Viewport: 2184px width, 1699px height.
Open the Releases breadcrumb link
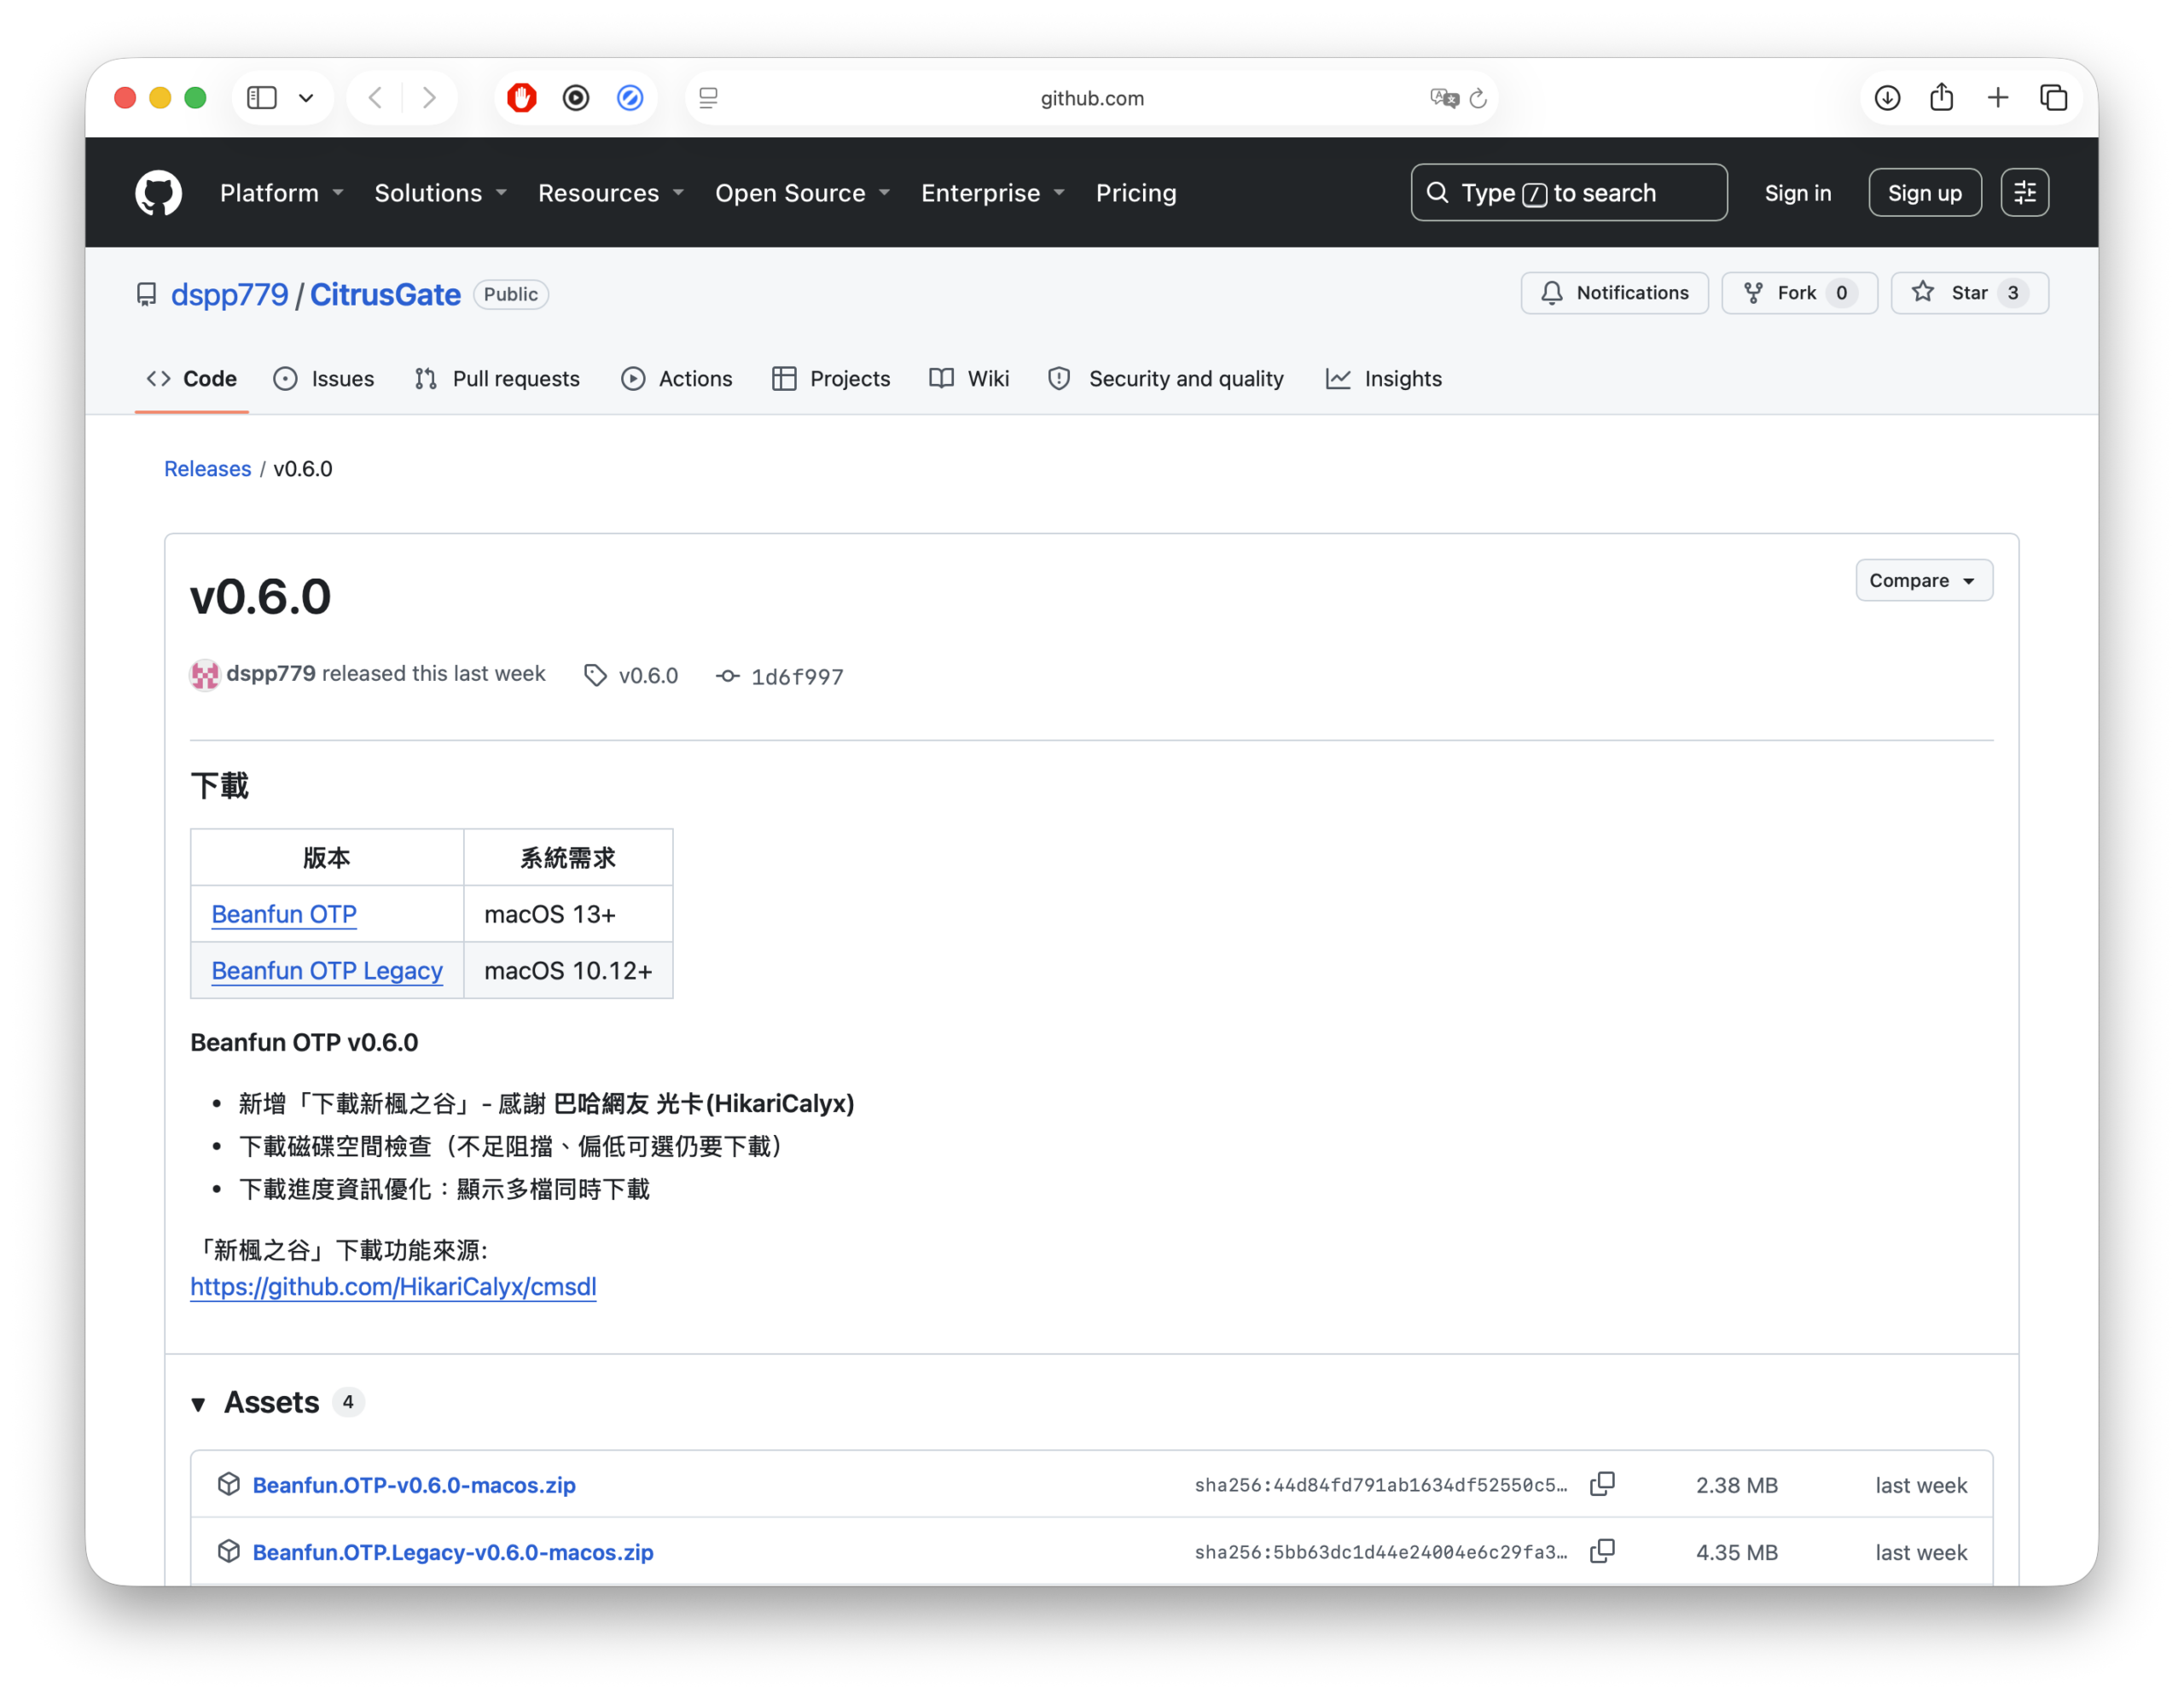coord(207,469)
